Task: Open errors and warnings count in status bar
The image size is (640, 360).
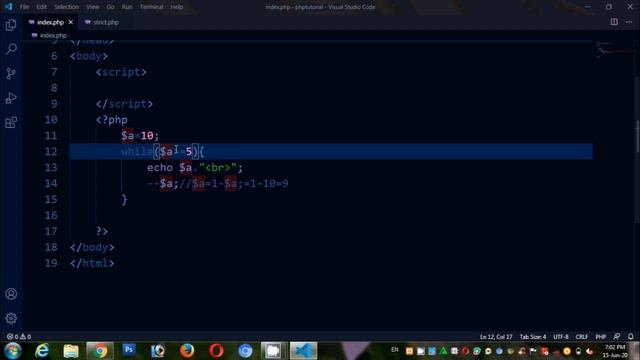Action: click(19, 337)
